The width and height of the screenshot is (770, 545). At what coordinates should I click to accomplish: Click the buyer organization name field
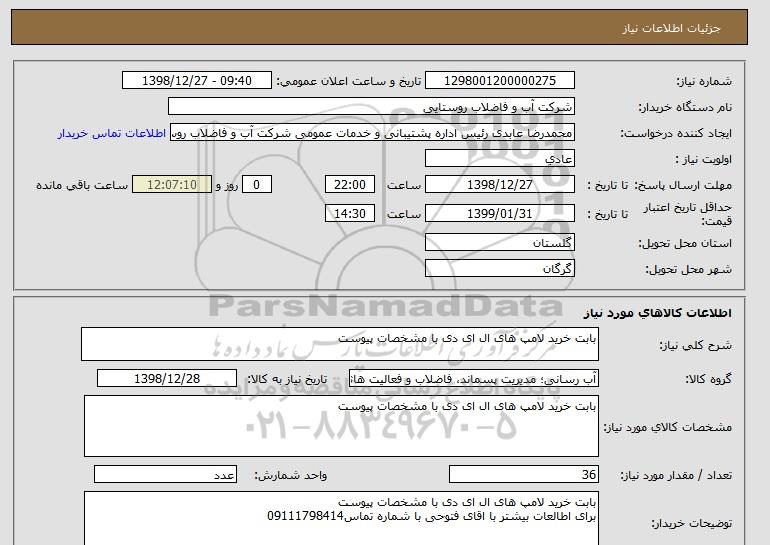pyautogui.click(x=371, y=107)
